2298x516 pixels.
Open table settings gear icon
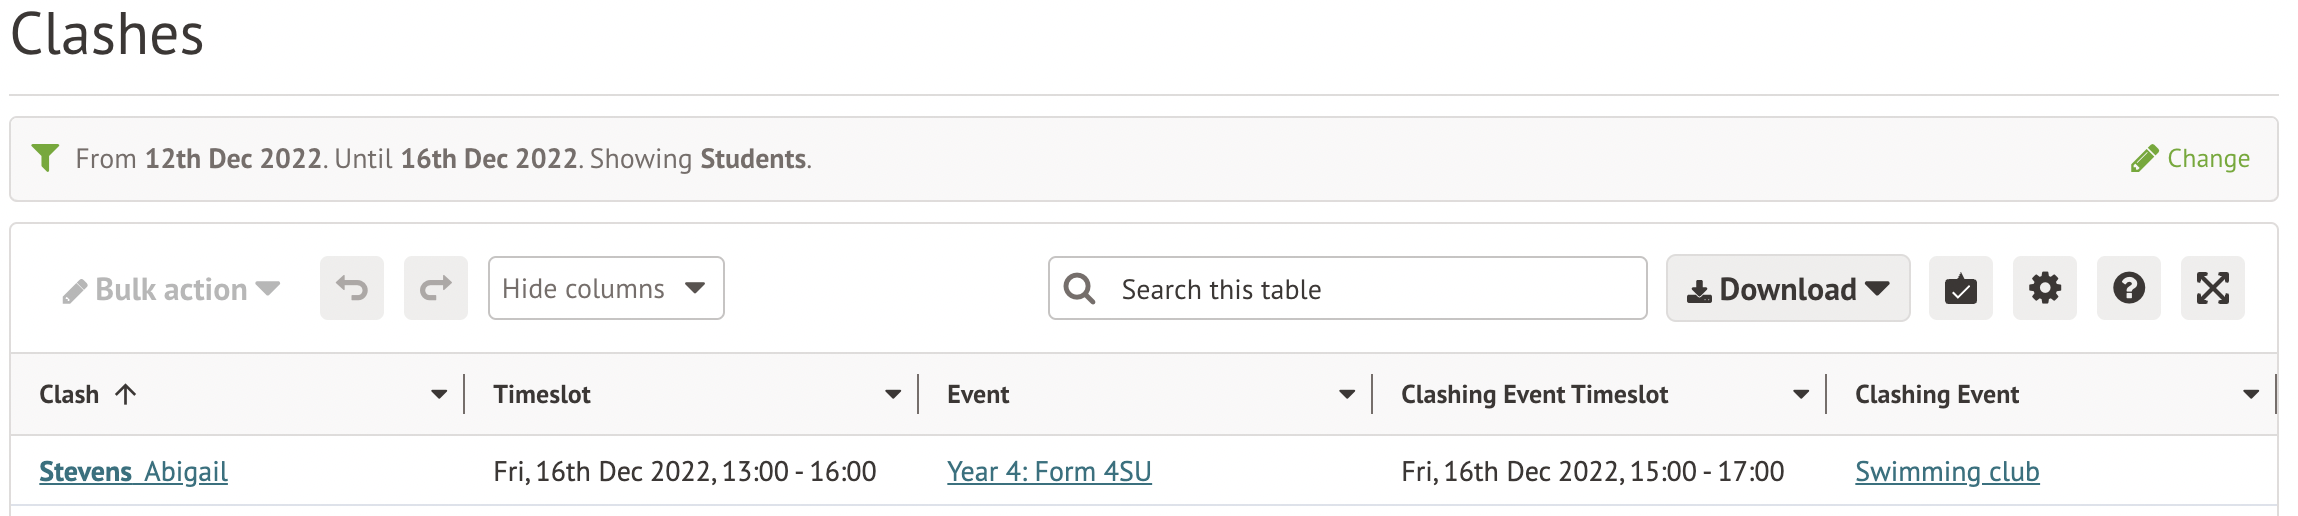pyautogui.click(x=2044, y=289)
